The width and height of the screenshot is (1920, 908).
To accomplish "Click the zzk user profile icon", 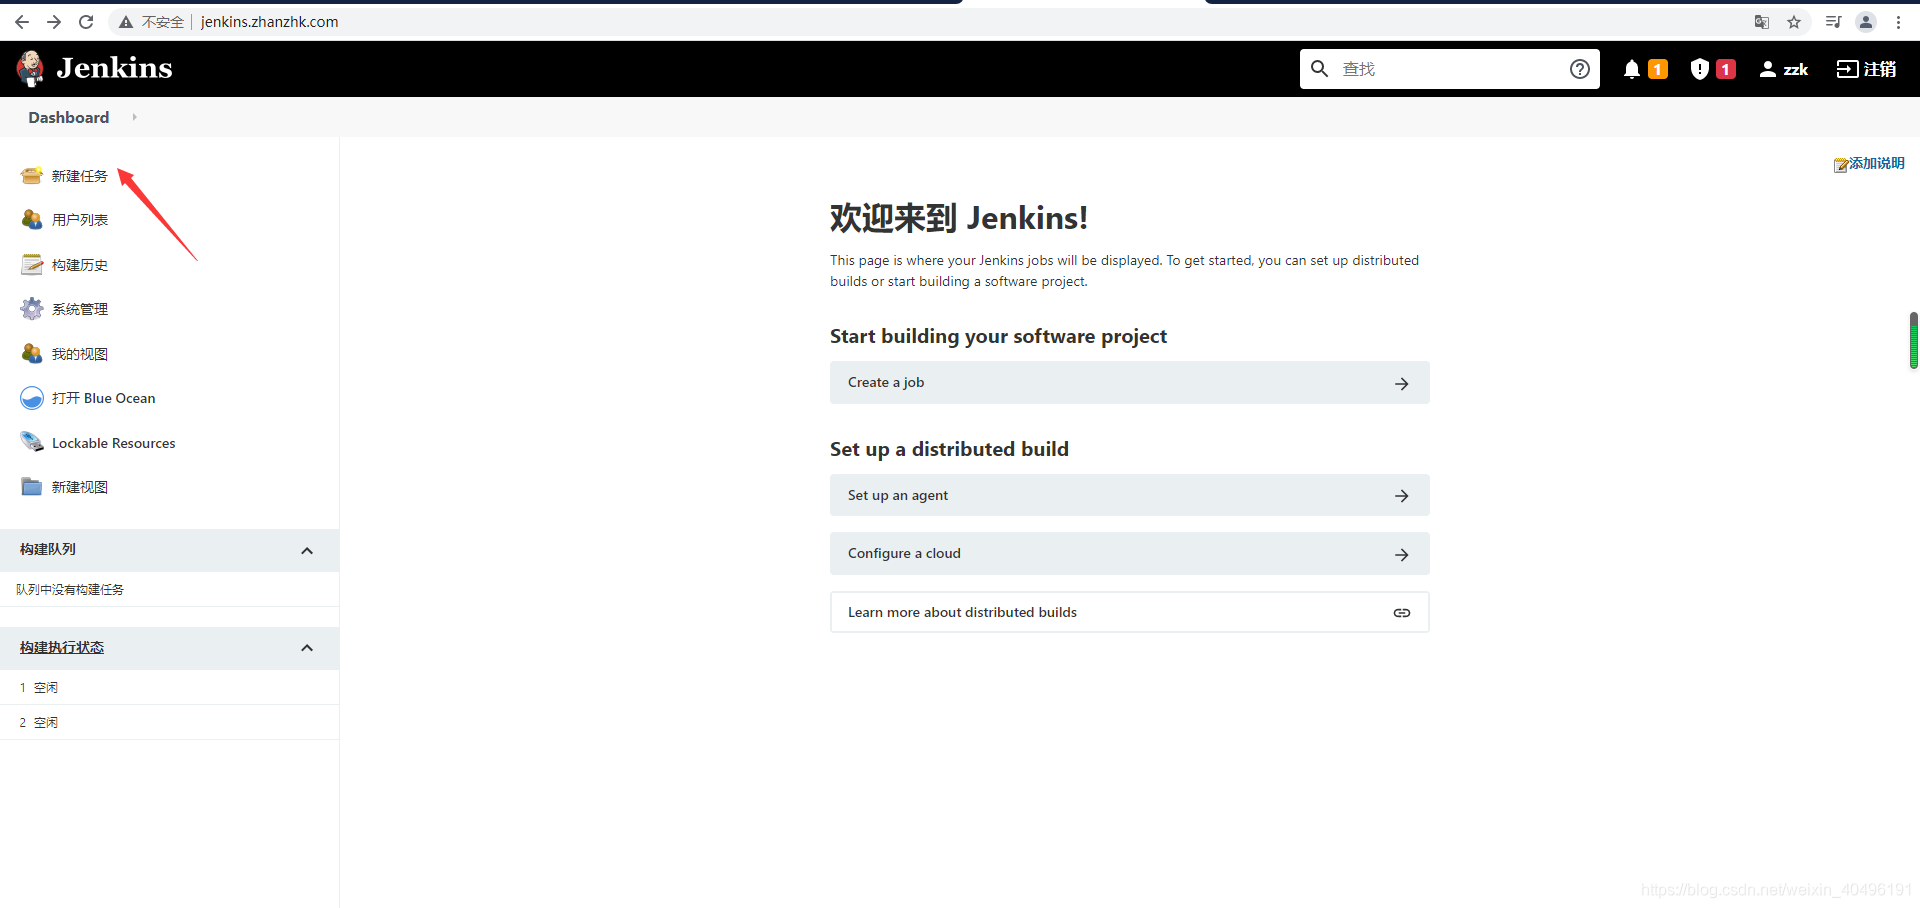I will pos(1768,69).
